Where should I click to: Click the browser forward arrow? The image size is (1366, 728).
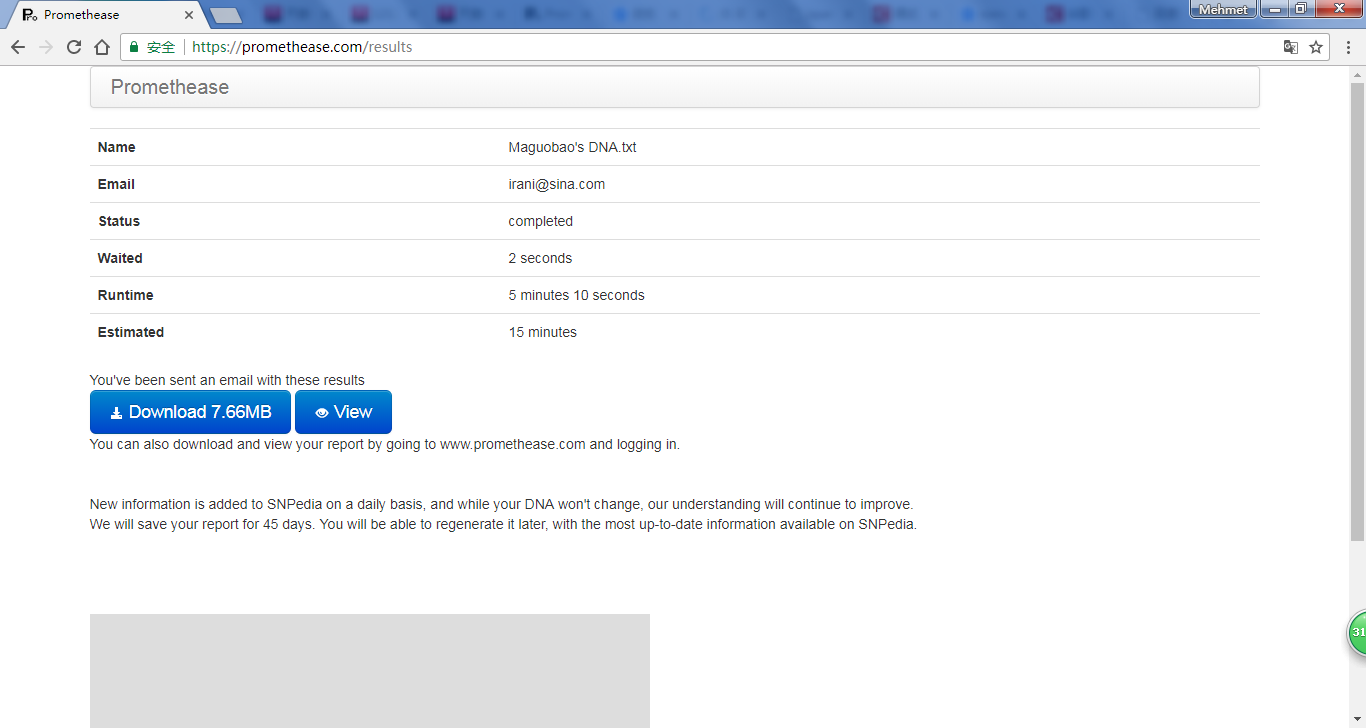(45, 47)
